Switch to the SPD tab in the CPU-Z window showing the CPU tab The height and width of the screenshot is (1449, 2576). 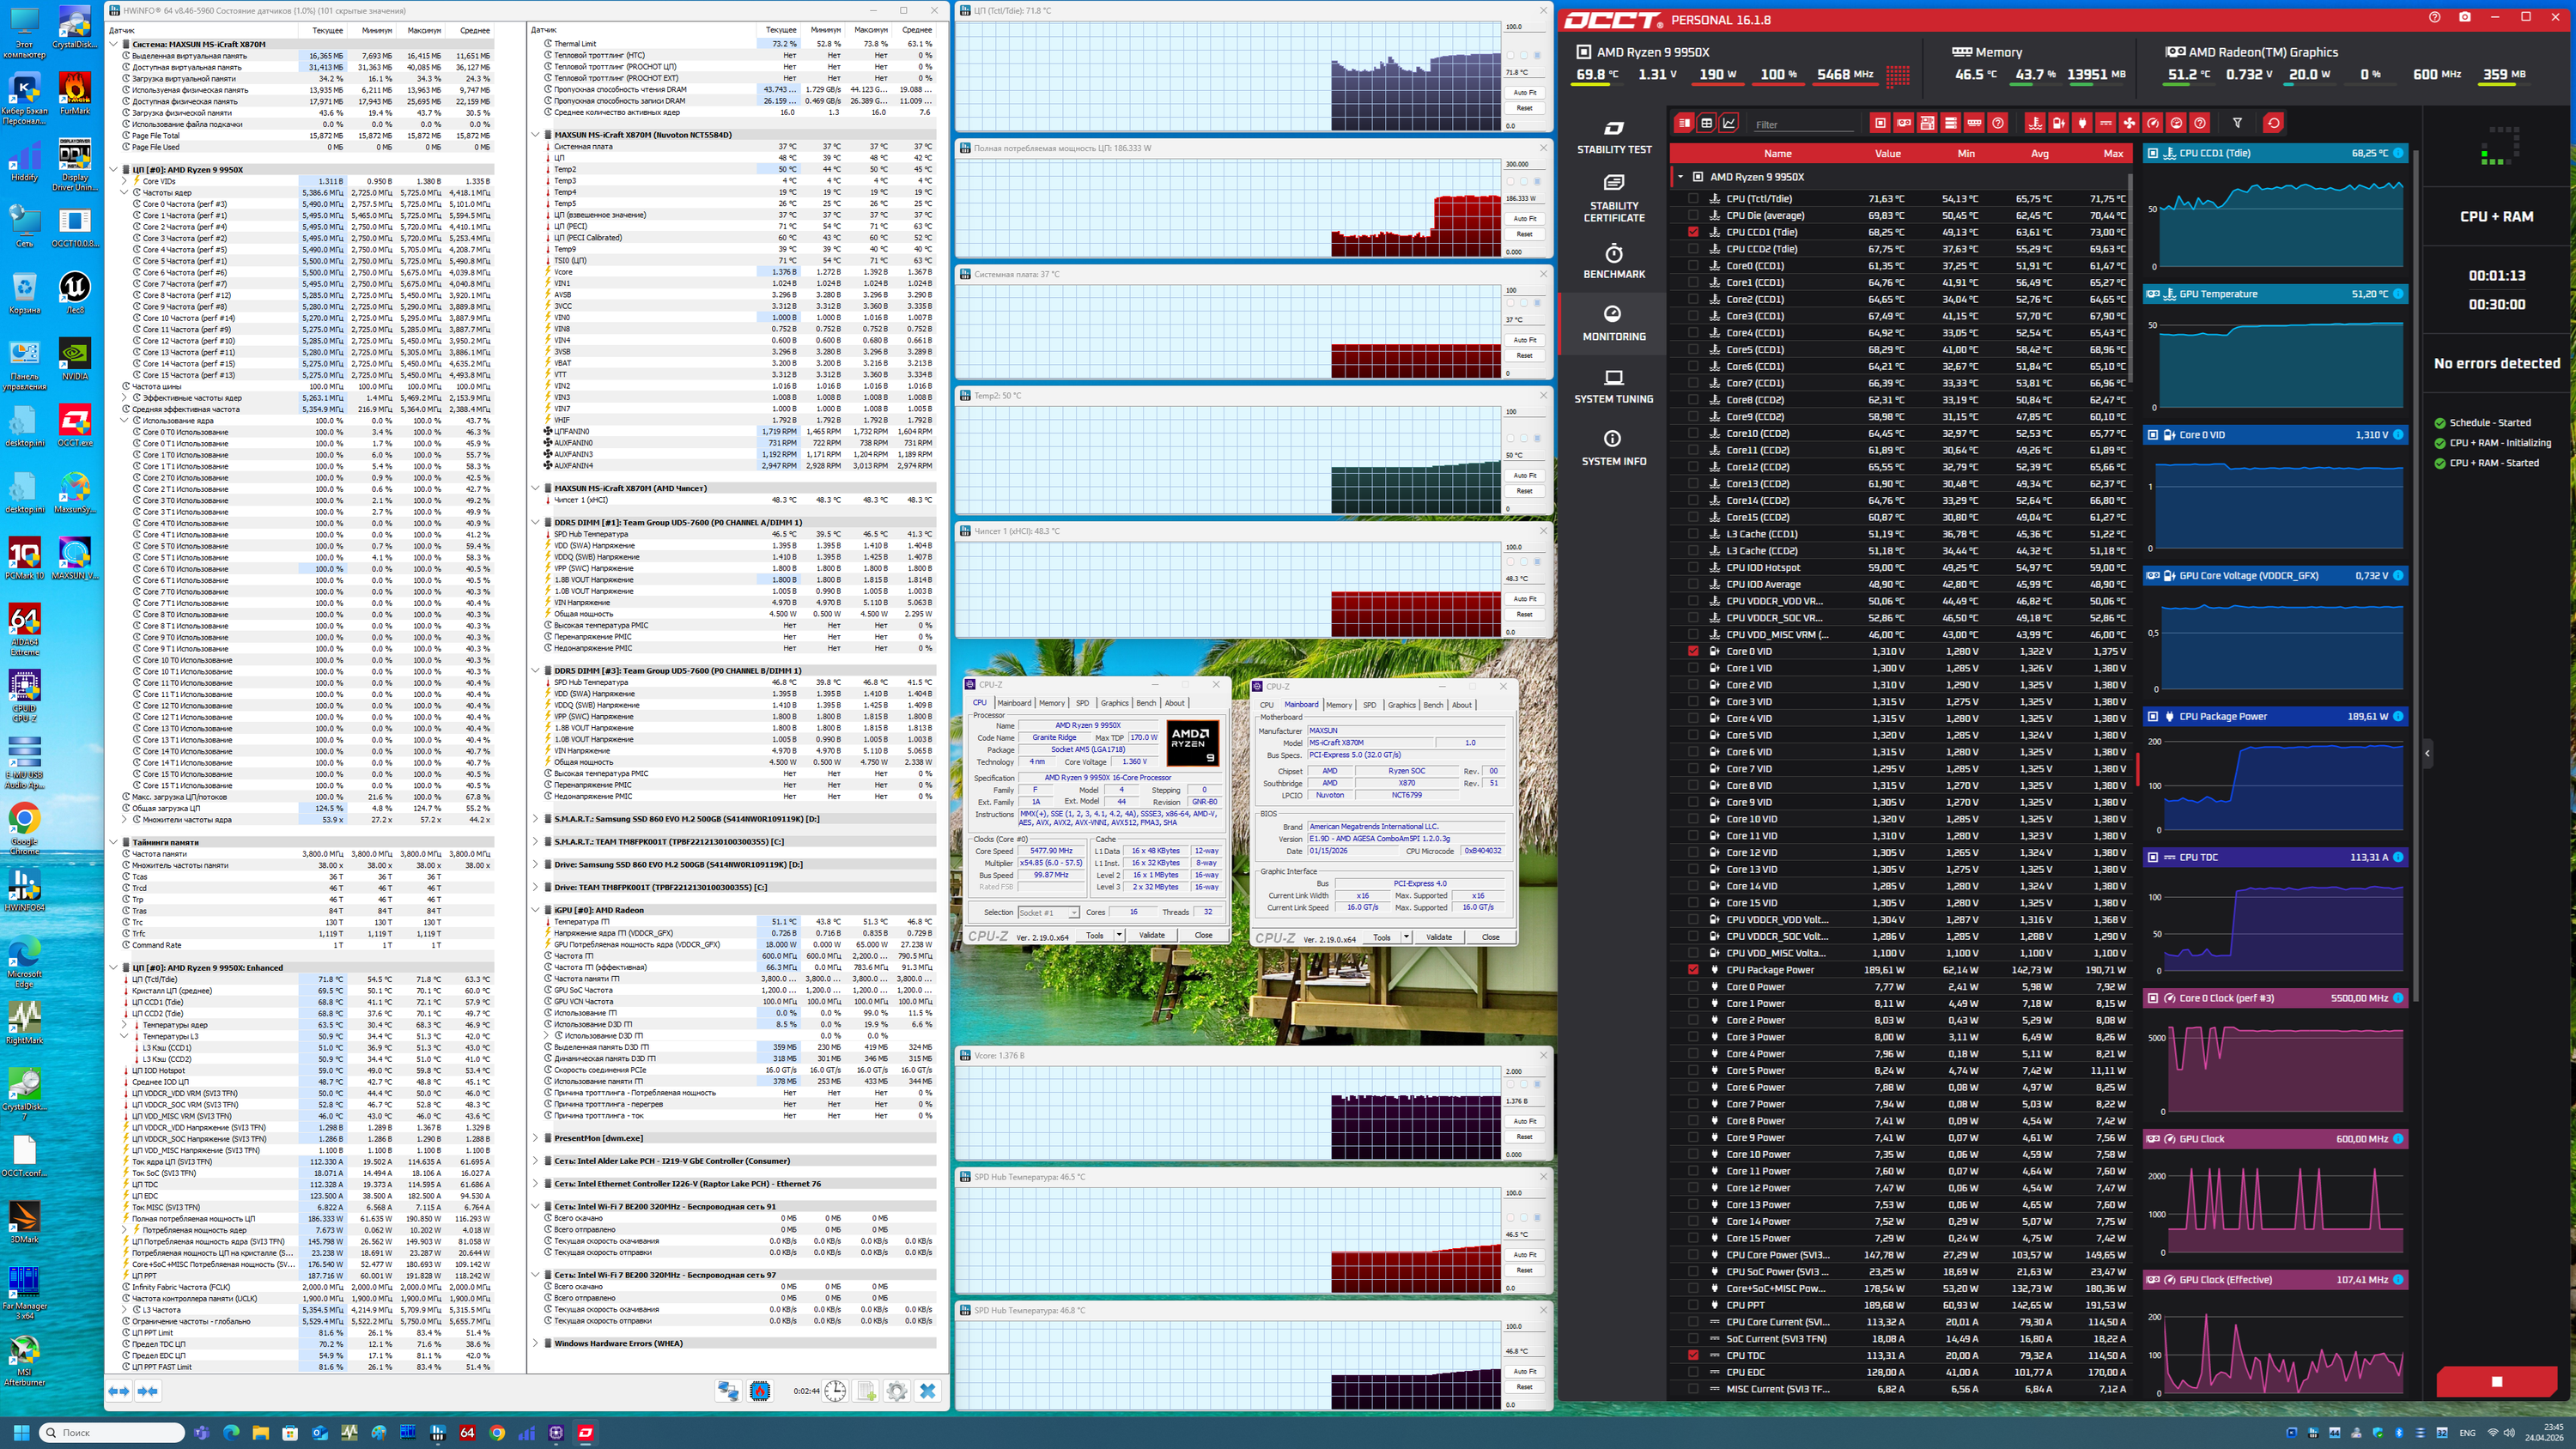click(1082, 703)
